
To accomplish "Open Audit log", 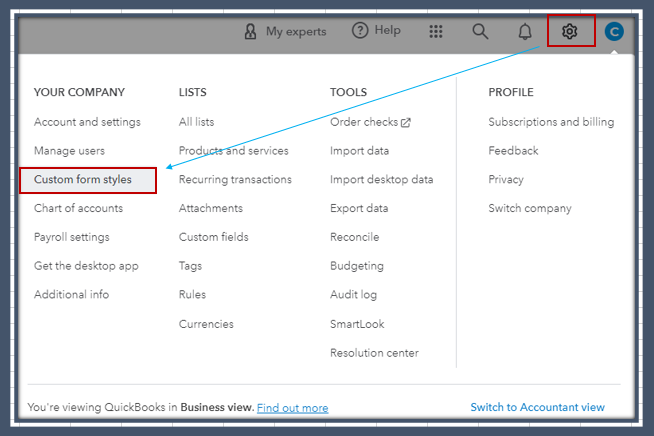I will 353,295.
